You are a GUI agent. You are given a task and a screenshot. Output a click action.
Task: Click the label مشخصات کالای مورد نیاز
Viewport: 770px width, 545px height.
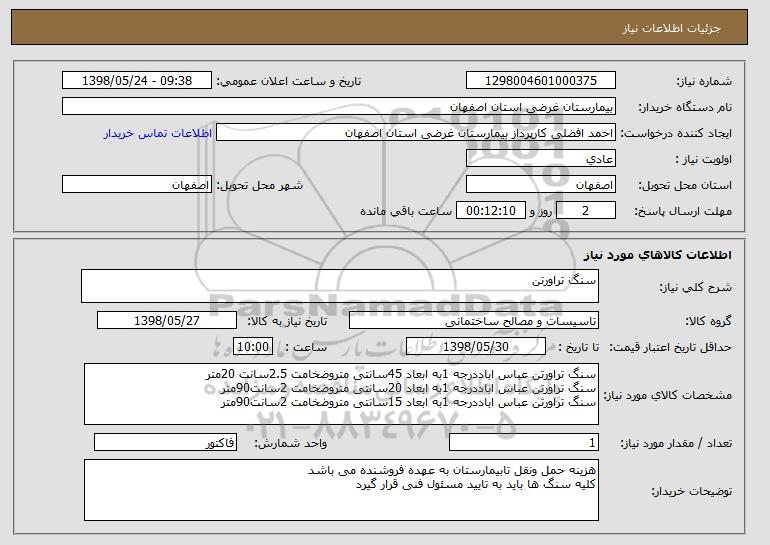coord(668,395)
